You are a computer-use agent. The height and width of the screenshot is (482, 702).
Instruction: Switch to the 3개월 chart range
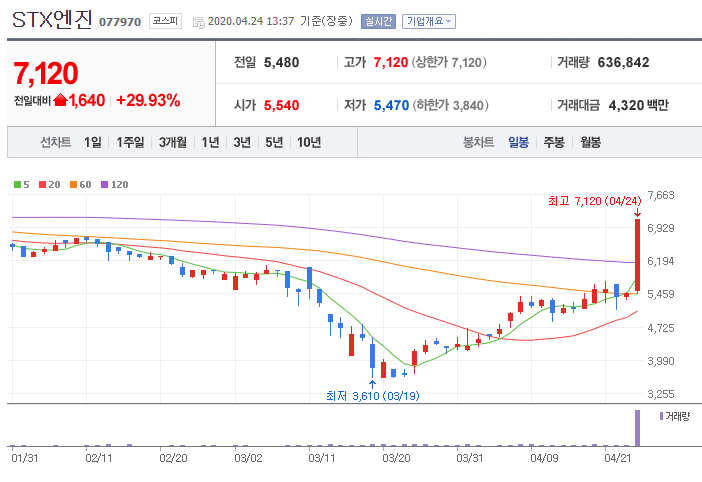tap(173, 142)
